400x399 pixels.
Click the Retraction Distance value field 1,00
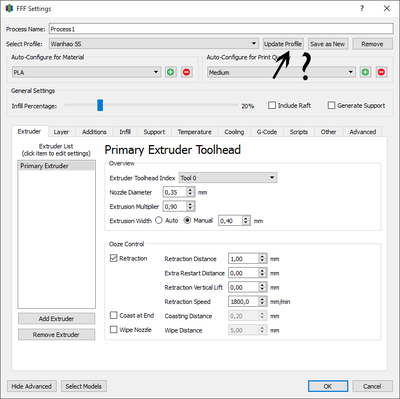[244, 259]
